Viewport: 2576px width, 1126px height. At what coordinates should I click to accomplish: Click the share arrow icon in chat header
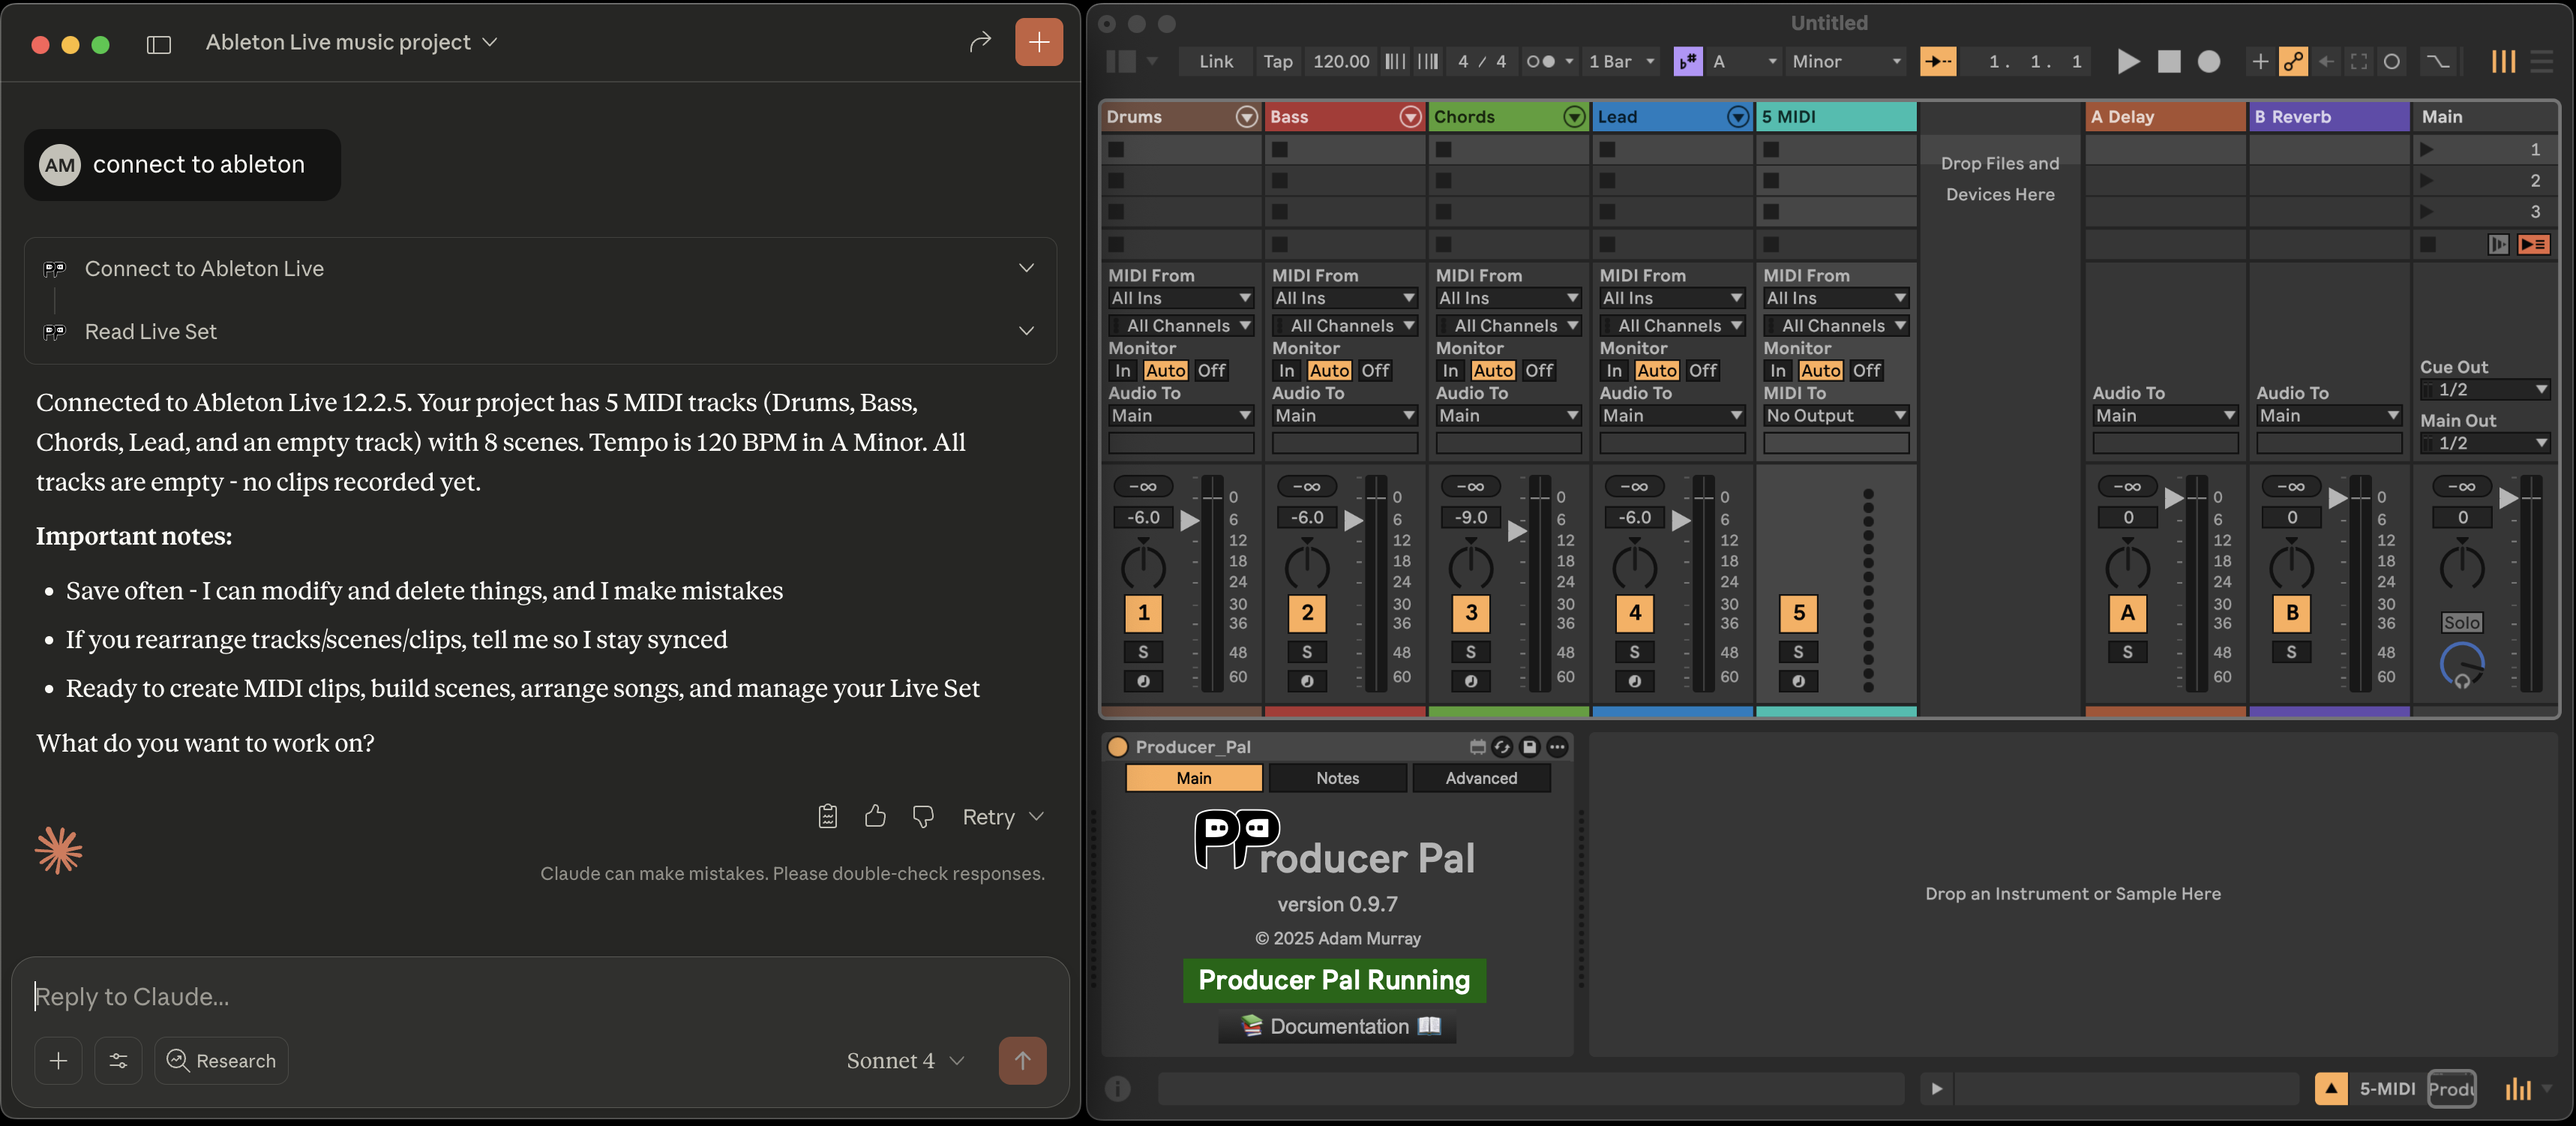(x=980, y=42)
